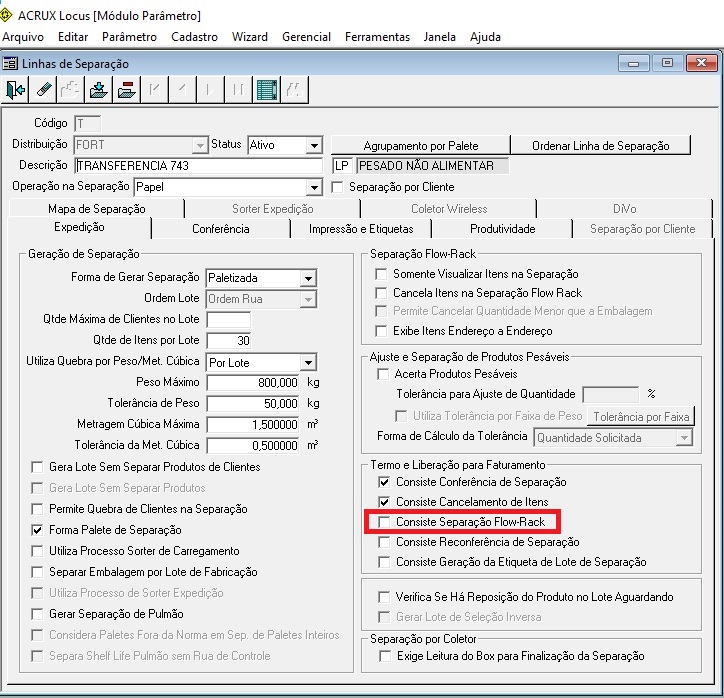Open the Parâmetro menu
The width and height of the screenshot is (724, 698).
pos(129,37)
